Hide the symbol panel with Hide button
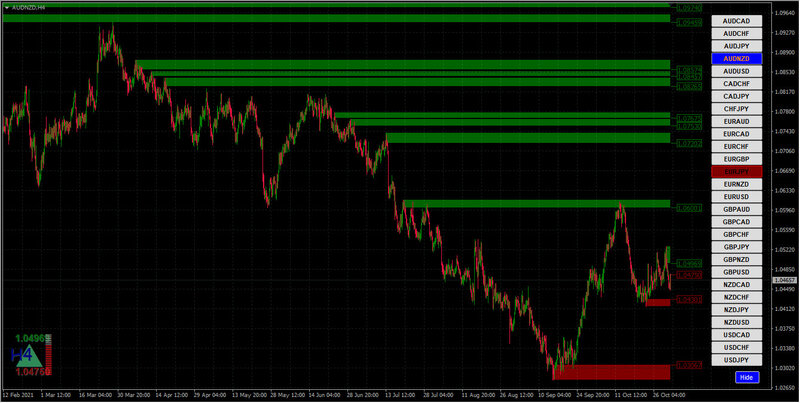 tap(747, 377)
